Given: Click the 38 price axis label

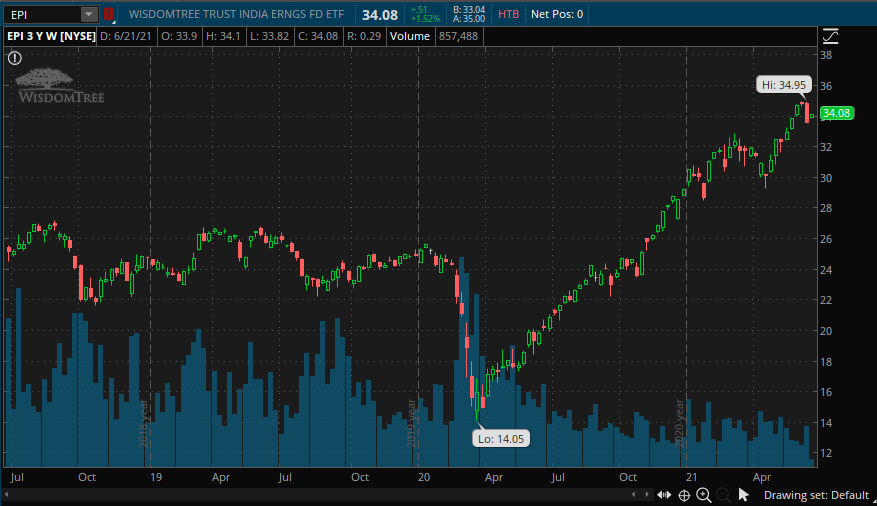Looking at the screenshot, I should point(826,55).
